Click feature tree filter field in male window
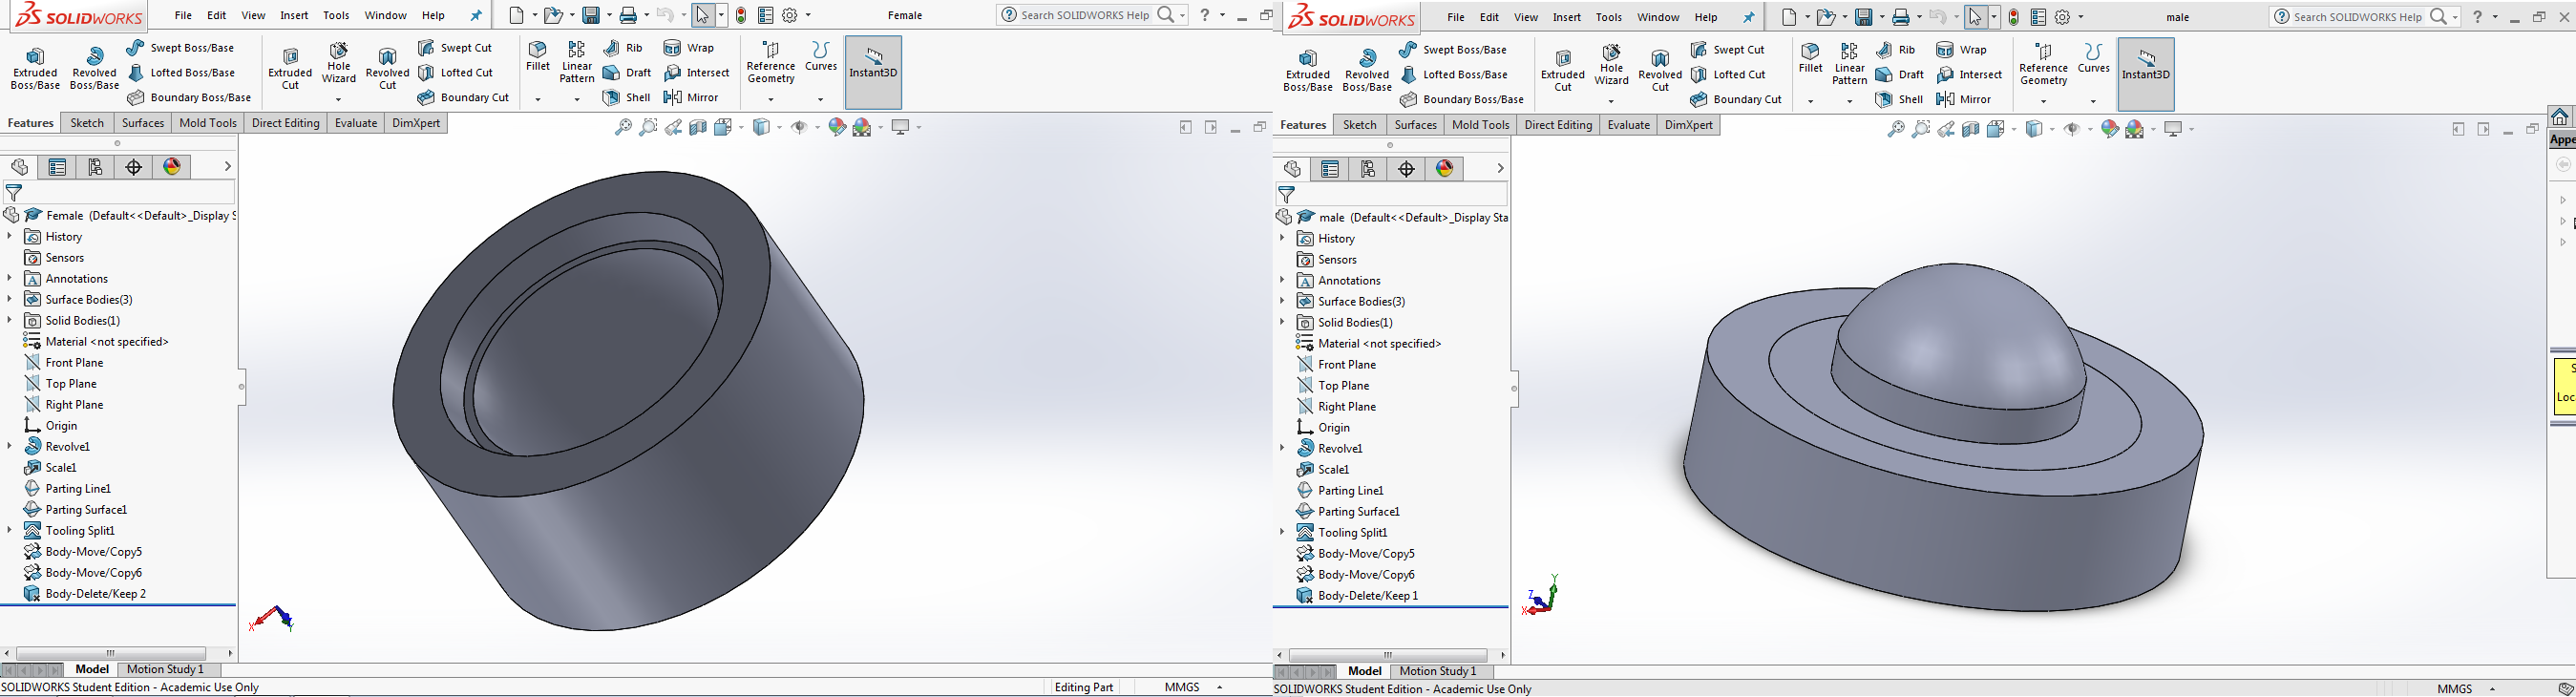Image resolution: width=2576 pixels, height=697 pixels. coord(1391,195)
